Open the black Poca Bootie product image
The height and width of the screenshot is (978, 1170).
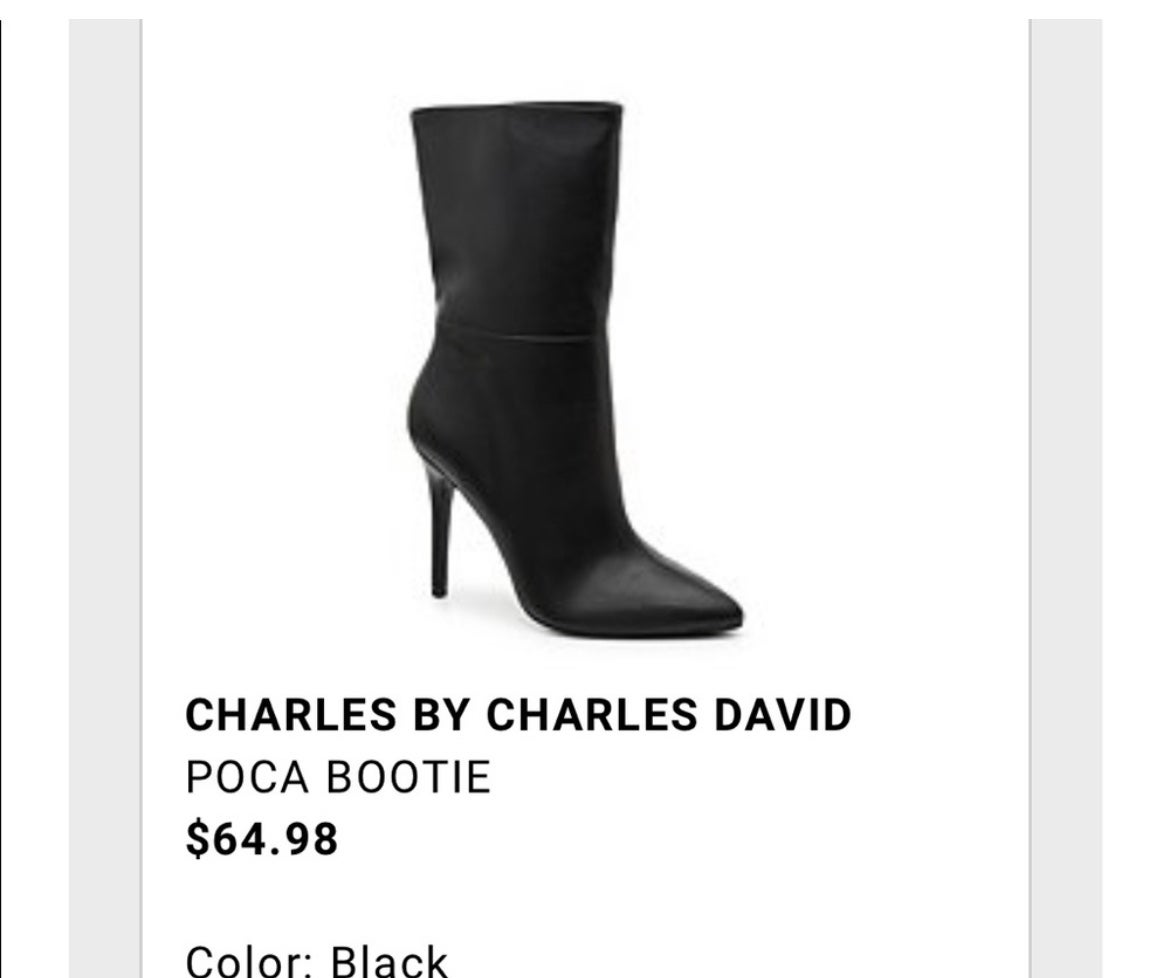[x=575, y=369]
